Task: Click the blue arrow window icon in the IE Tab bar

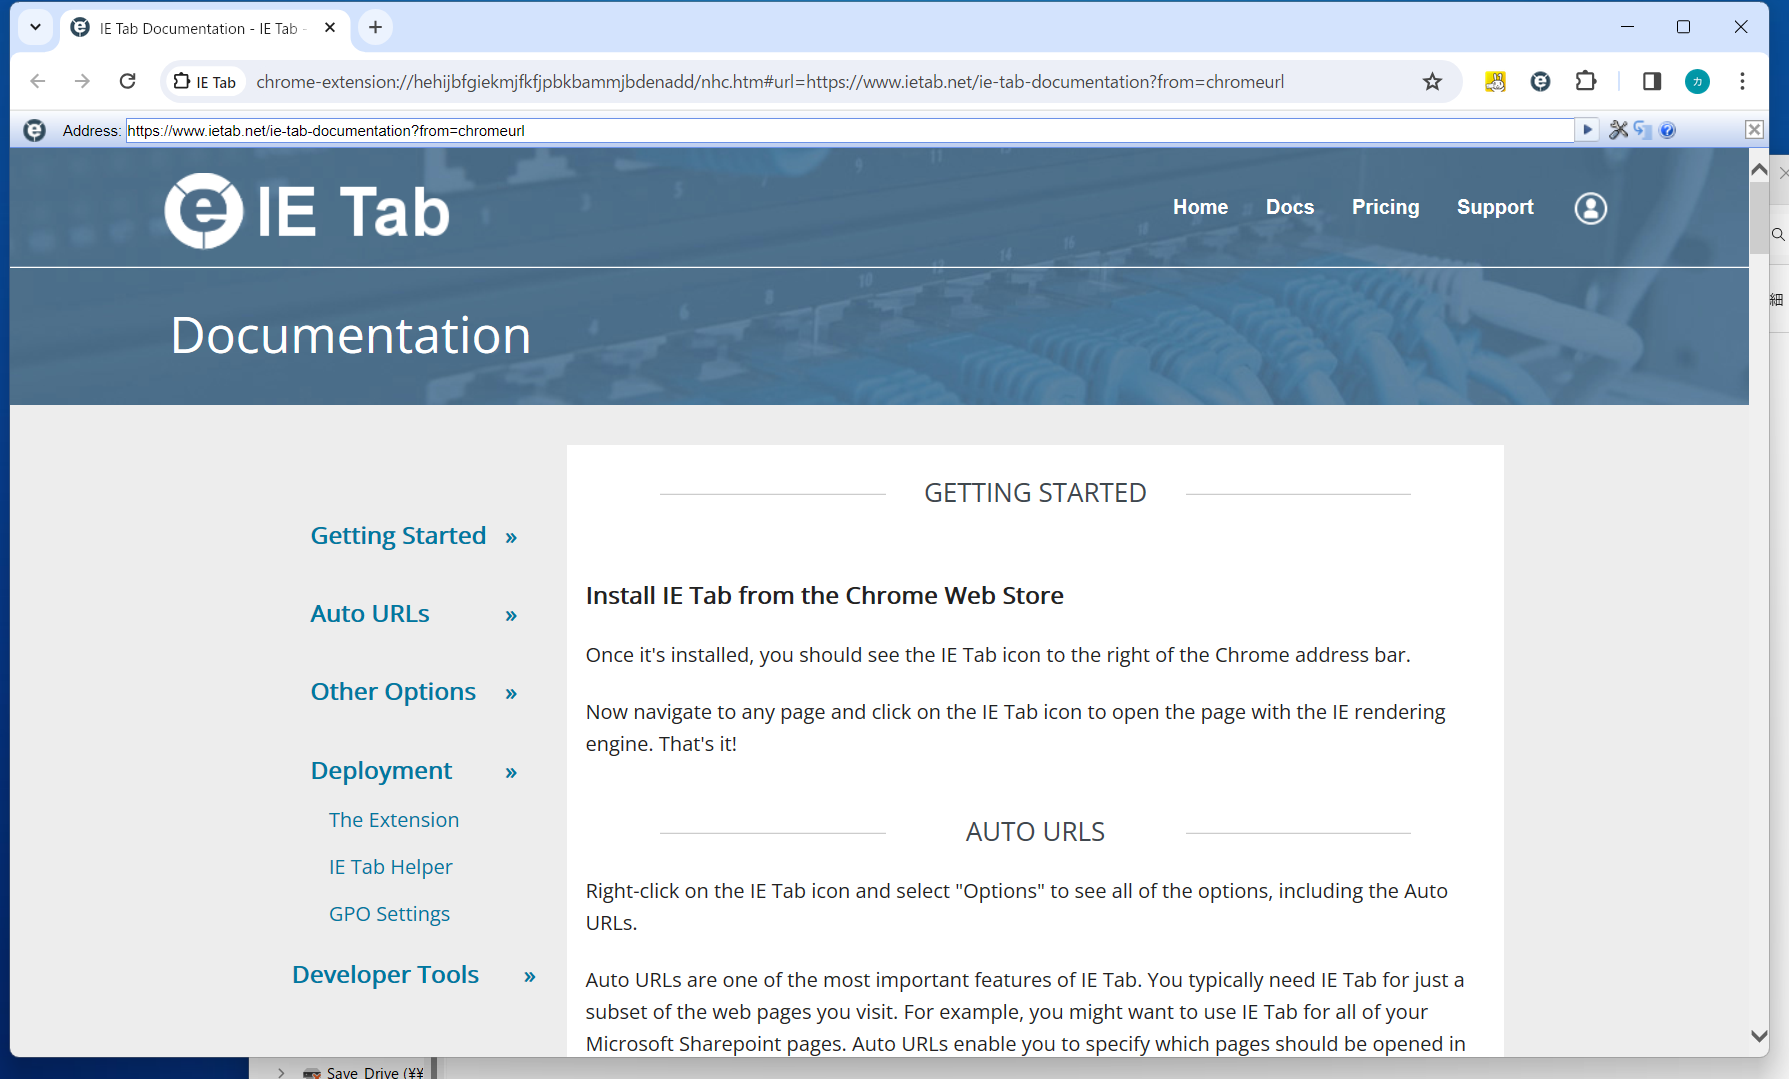Action: [1643, 130]
